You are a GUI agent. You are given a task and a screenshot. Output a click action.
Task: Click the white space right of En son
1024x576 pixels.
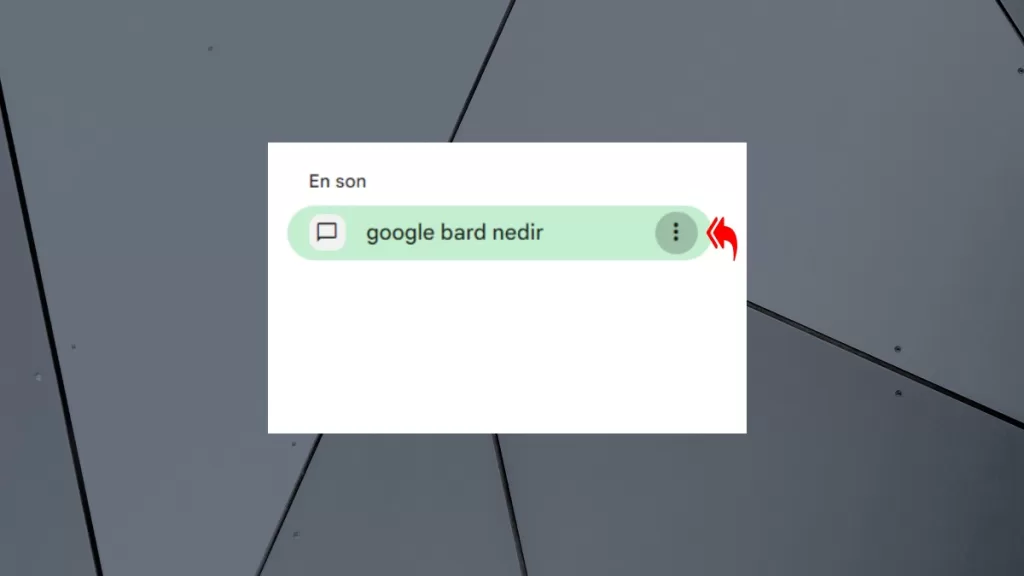555,182
